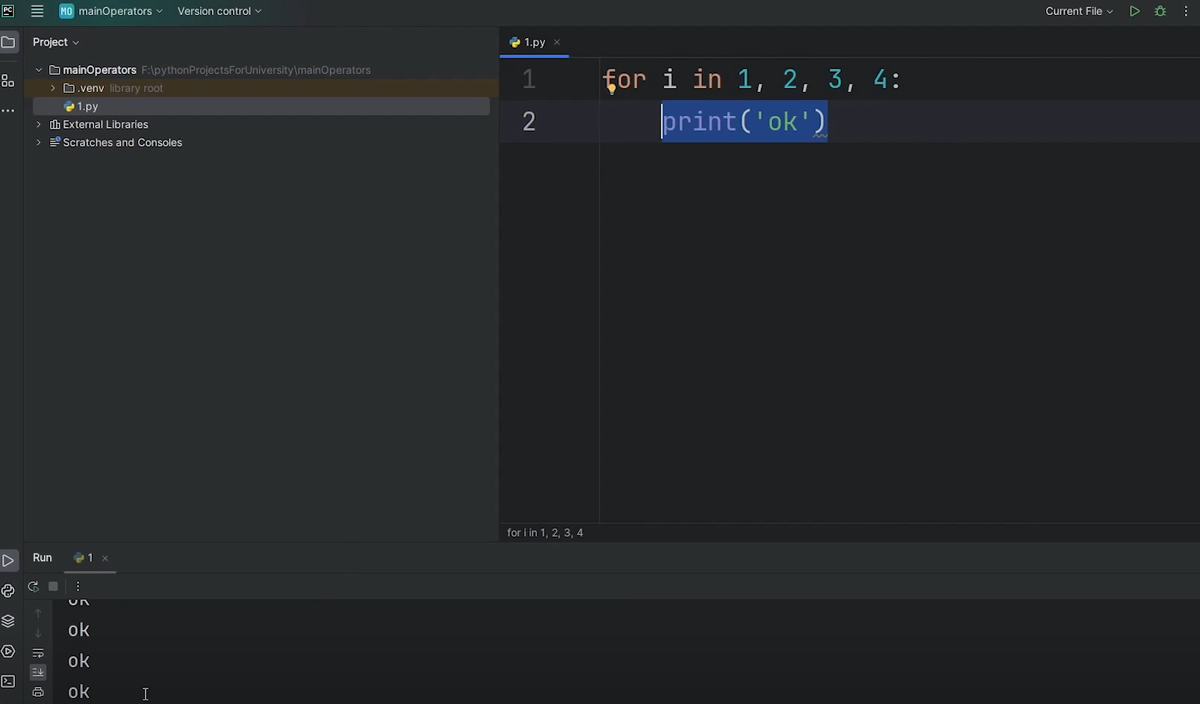Click line number 2 in gutter
This screenshot has width=1200, height=704.
[529, 122]
